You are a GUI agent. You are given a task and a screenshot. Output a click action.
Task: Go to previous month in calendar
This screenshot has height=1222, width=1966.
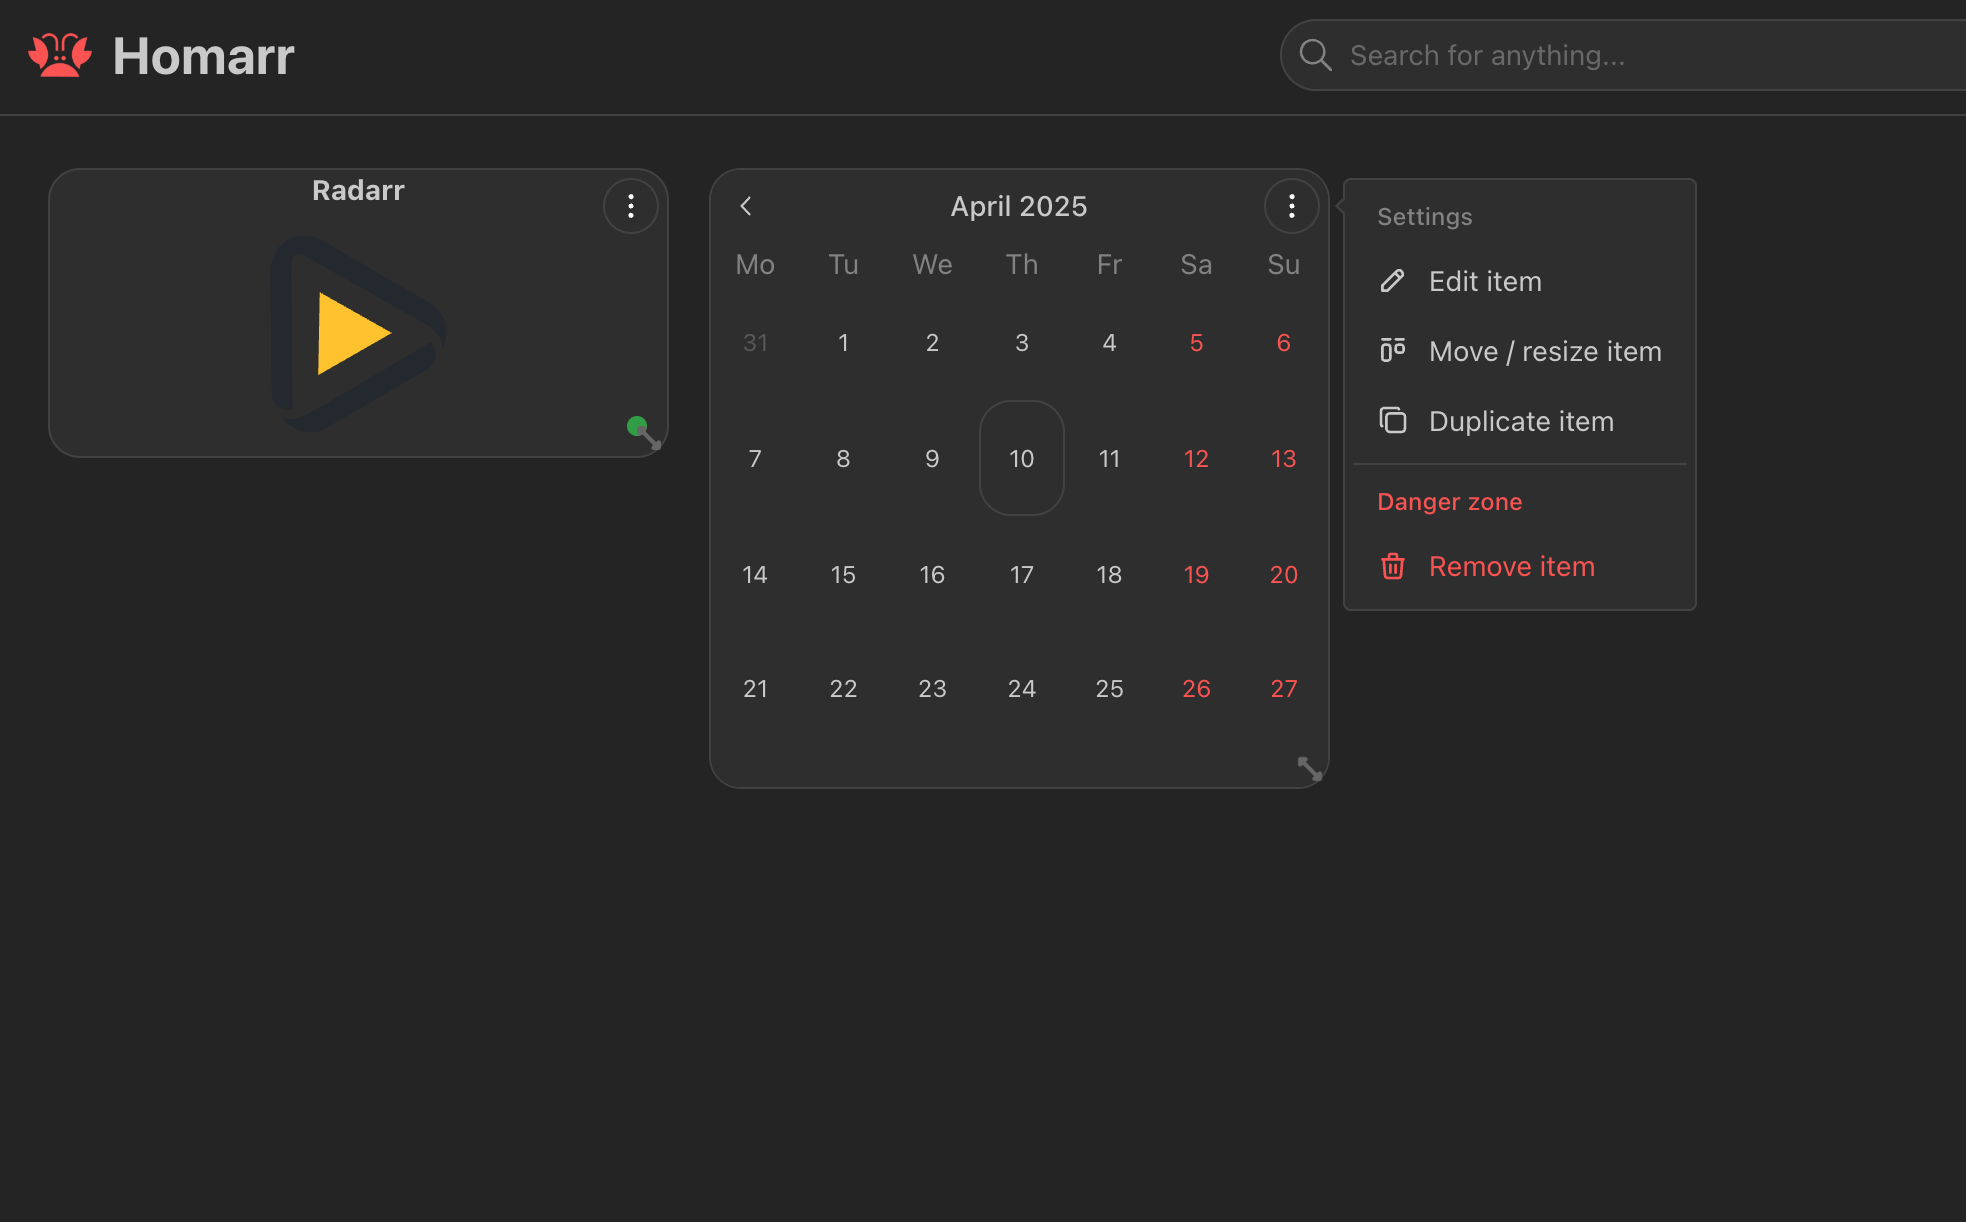coord(746,206)
